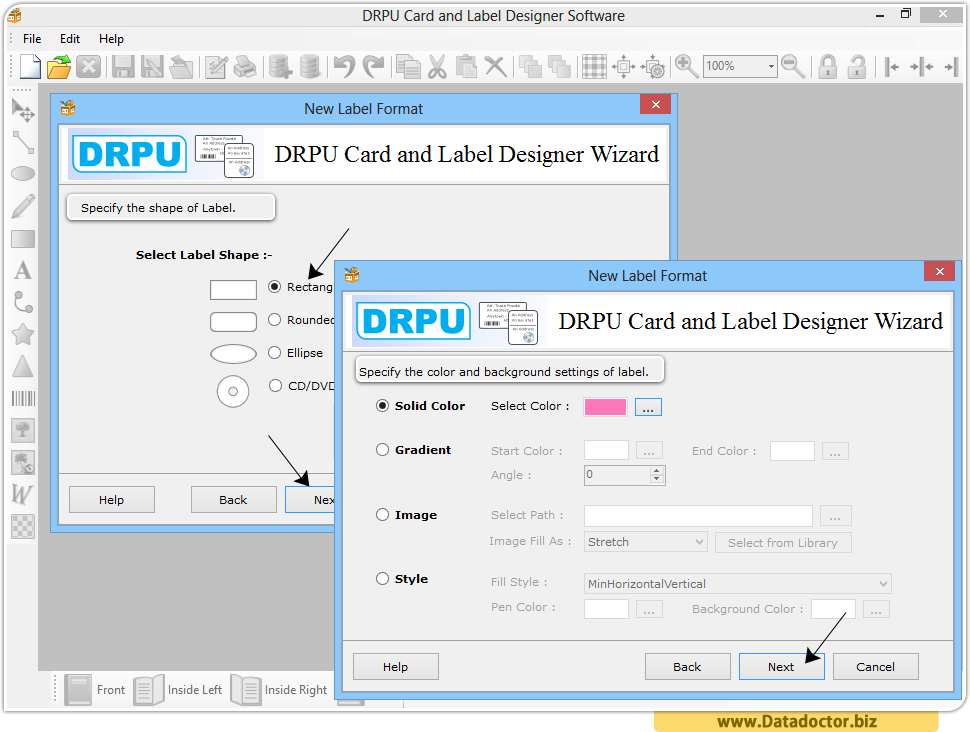Image resolution: width=970 pixels, height=732 pixels.
Task: Pick the Star shape tool
Action: point(22,334)
